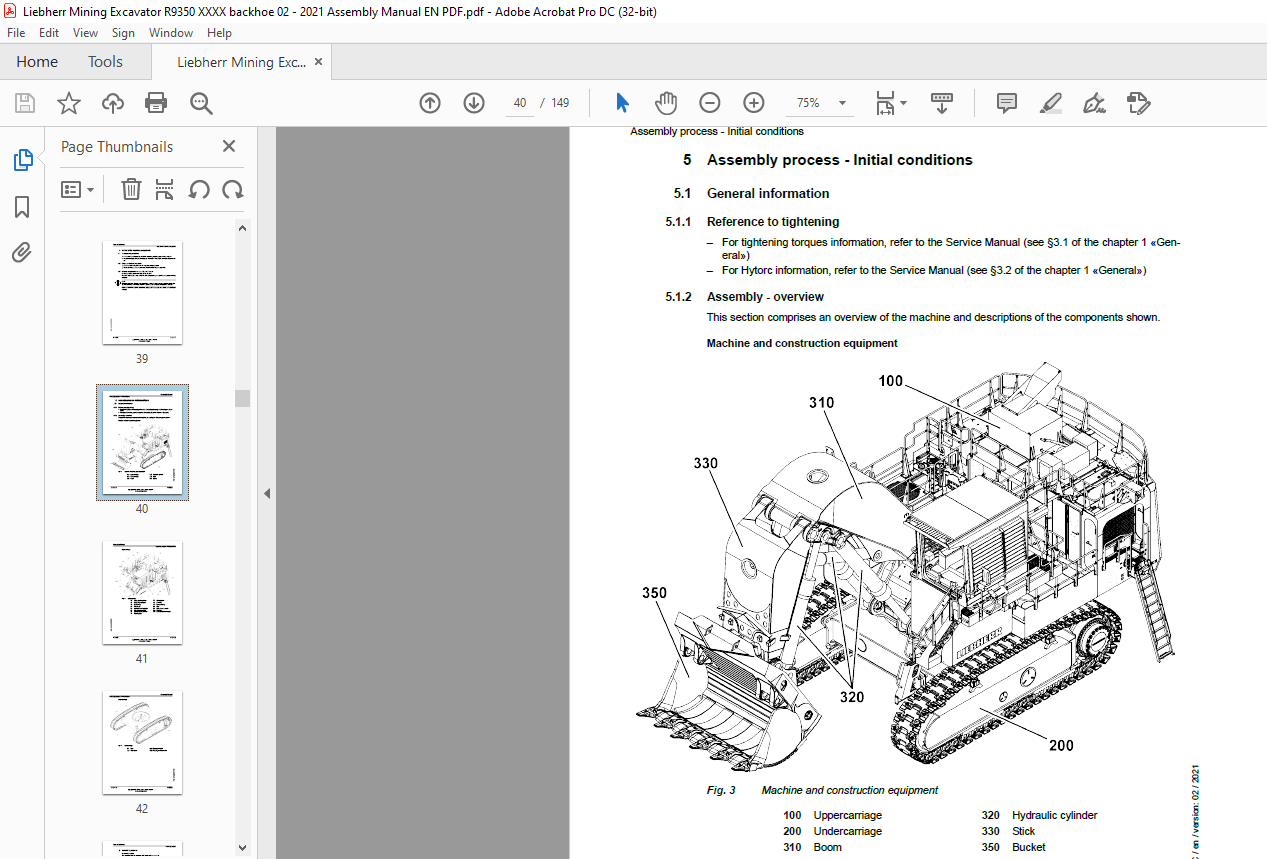The width and height of the screenshot is (1267, 859).
Task: Click the scrolling mode keyboard icon
Action: pyautogui.click(x=942, y=103)
